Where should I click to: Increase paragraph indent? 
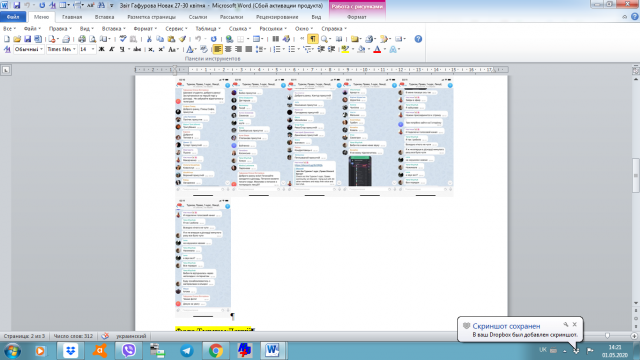click(331, 49)
